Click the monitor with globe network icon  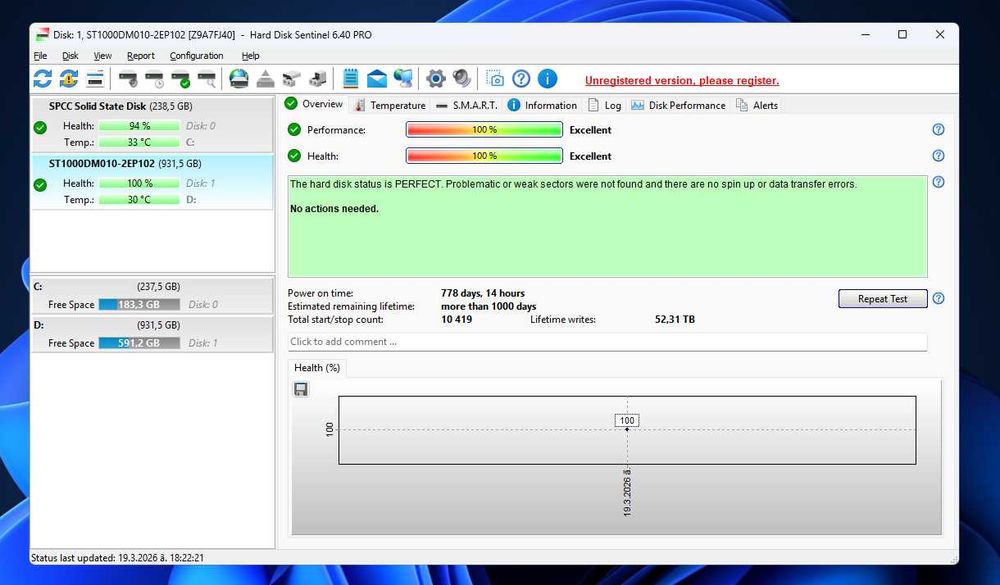[403, 79]
